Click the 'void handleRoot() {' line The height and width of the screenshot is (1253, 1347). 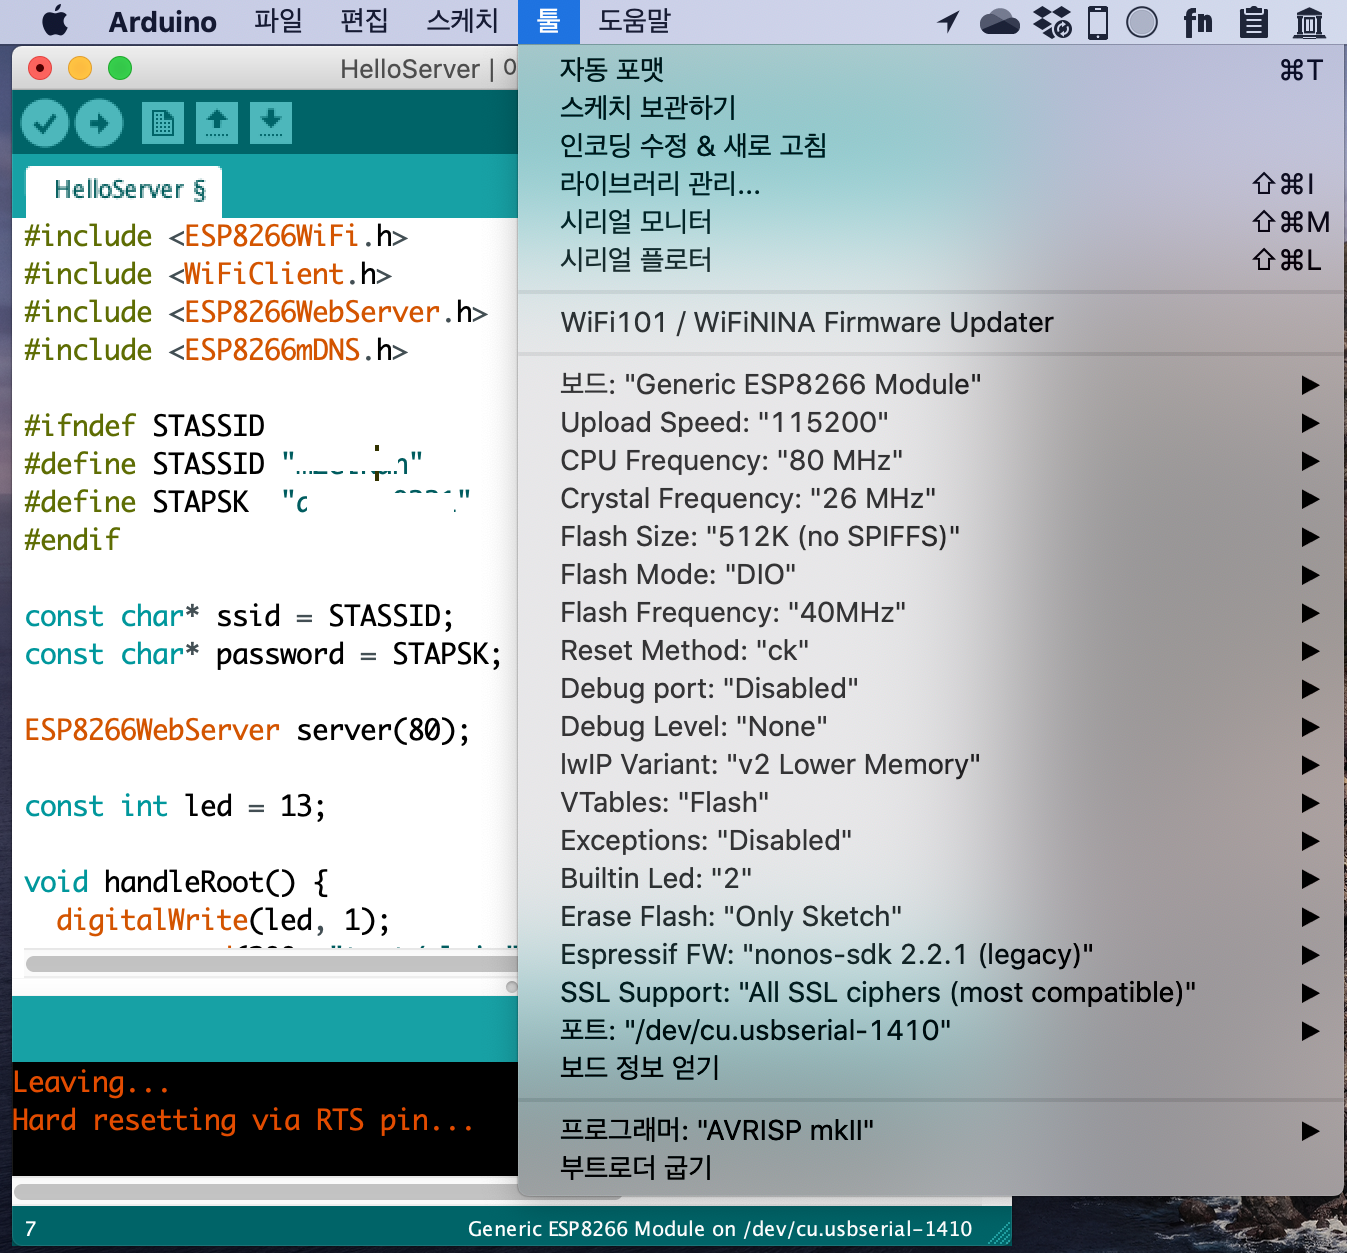176,882
